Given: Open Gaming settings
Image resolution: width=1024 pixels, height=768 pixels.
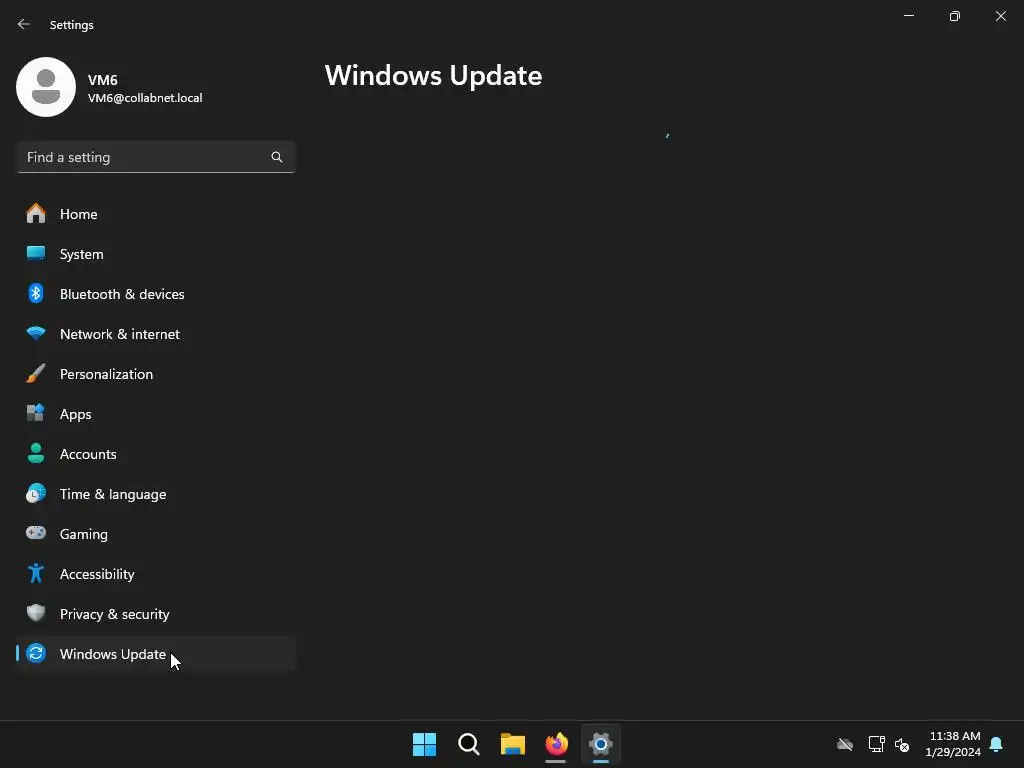Looking at the screenshot, I should click(155, 534).
